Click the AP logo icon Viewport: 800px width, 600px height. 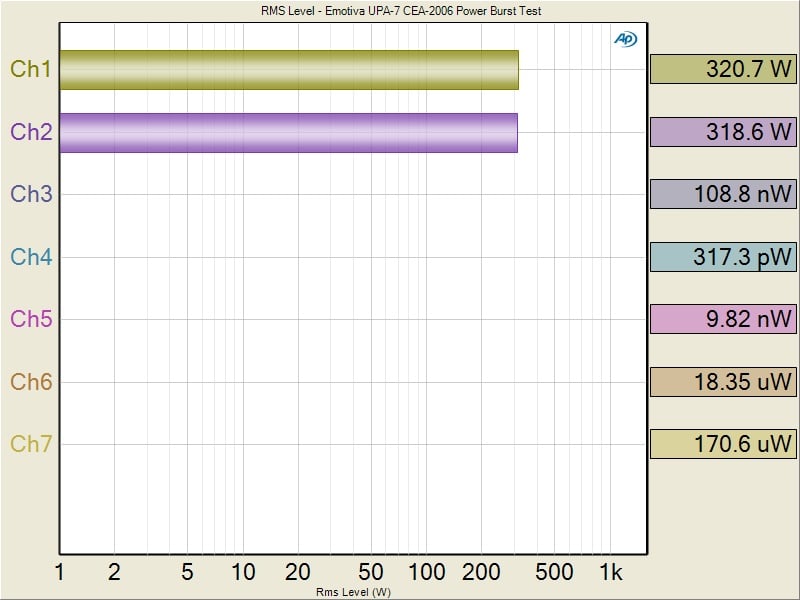[x=625, y=39]
